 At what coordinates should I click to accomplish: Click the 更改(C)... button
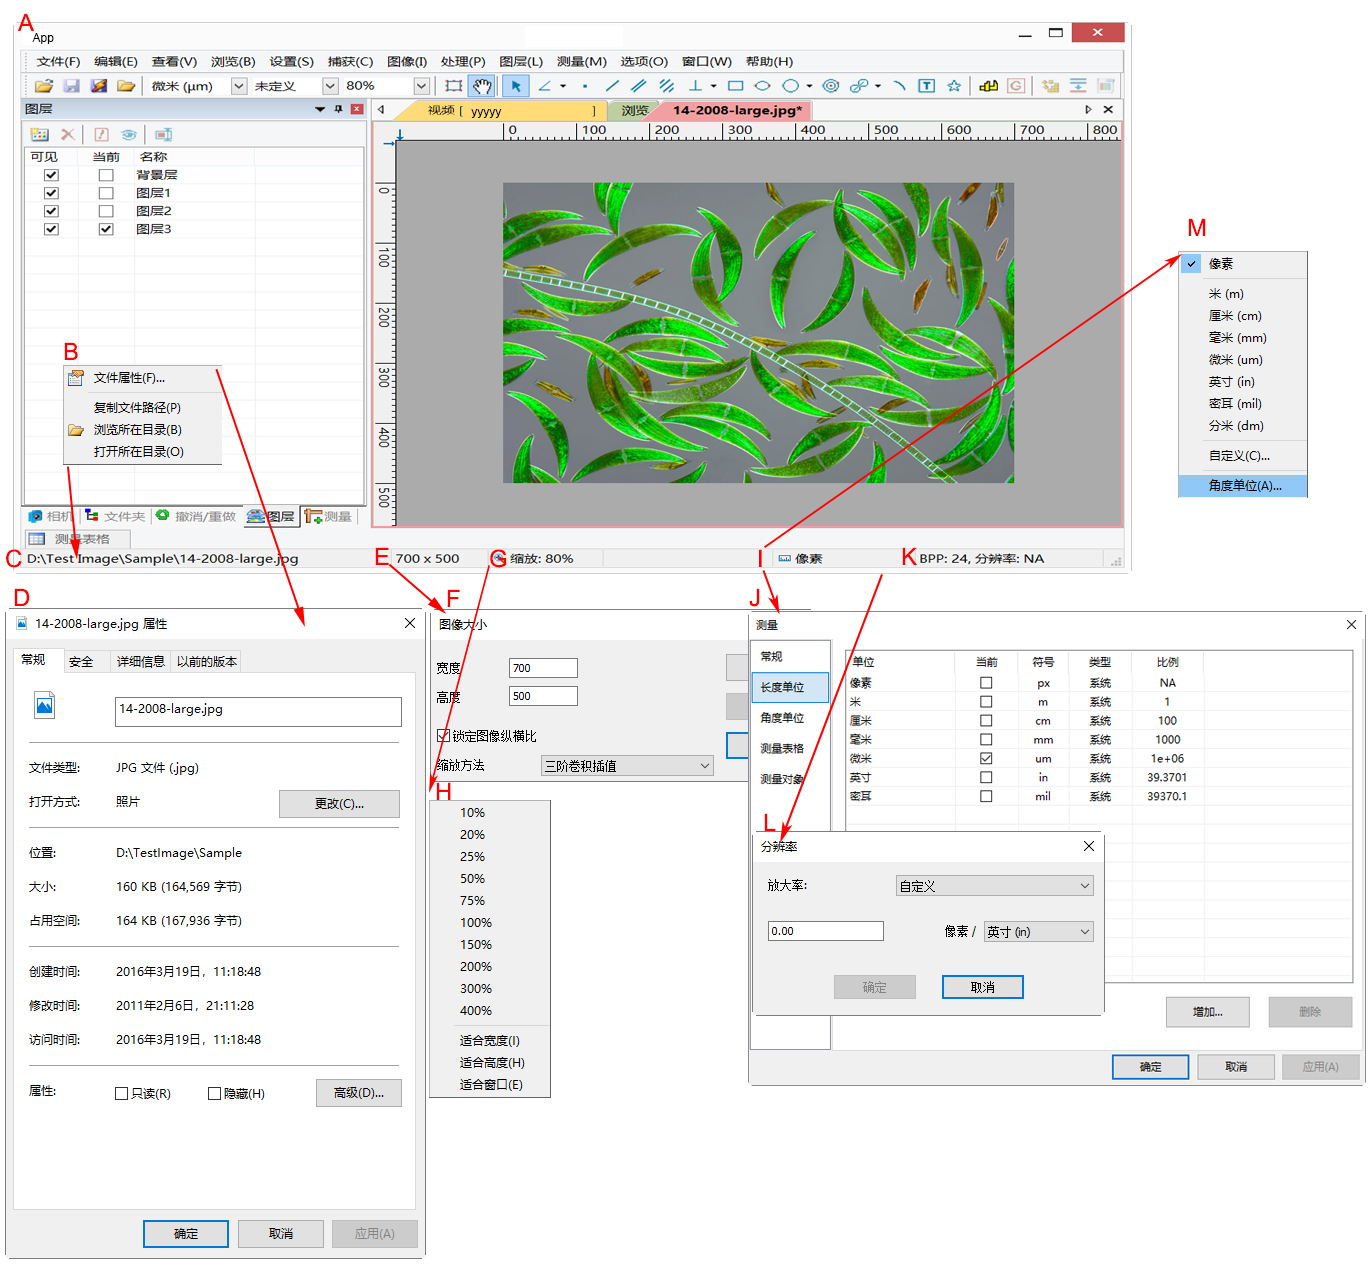click(339, 804)
